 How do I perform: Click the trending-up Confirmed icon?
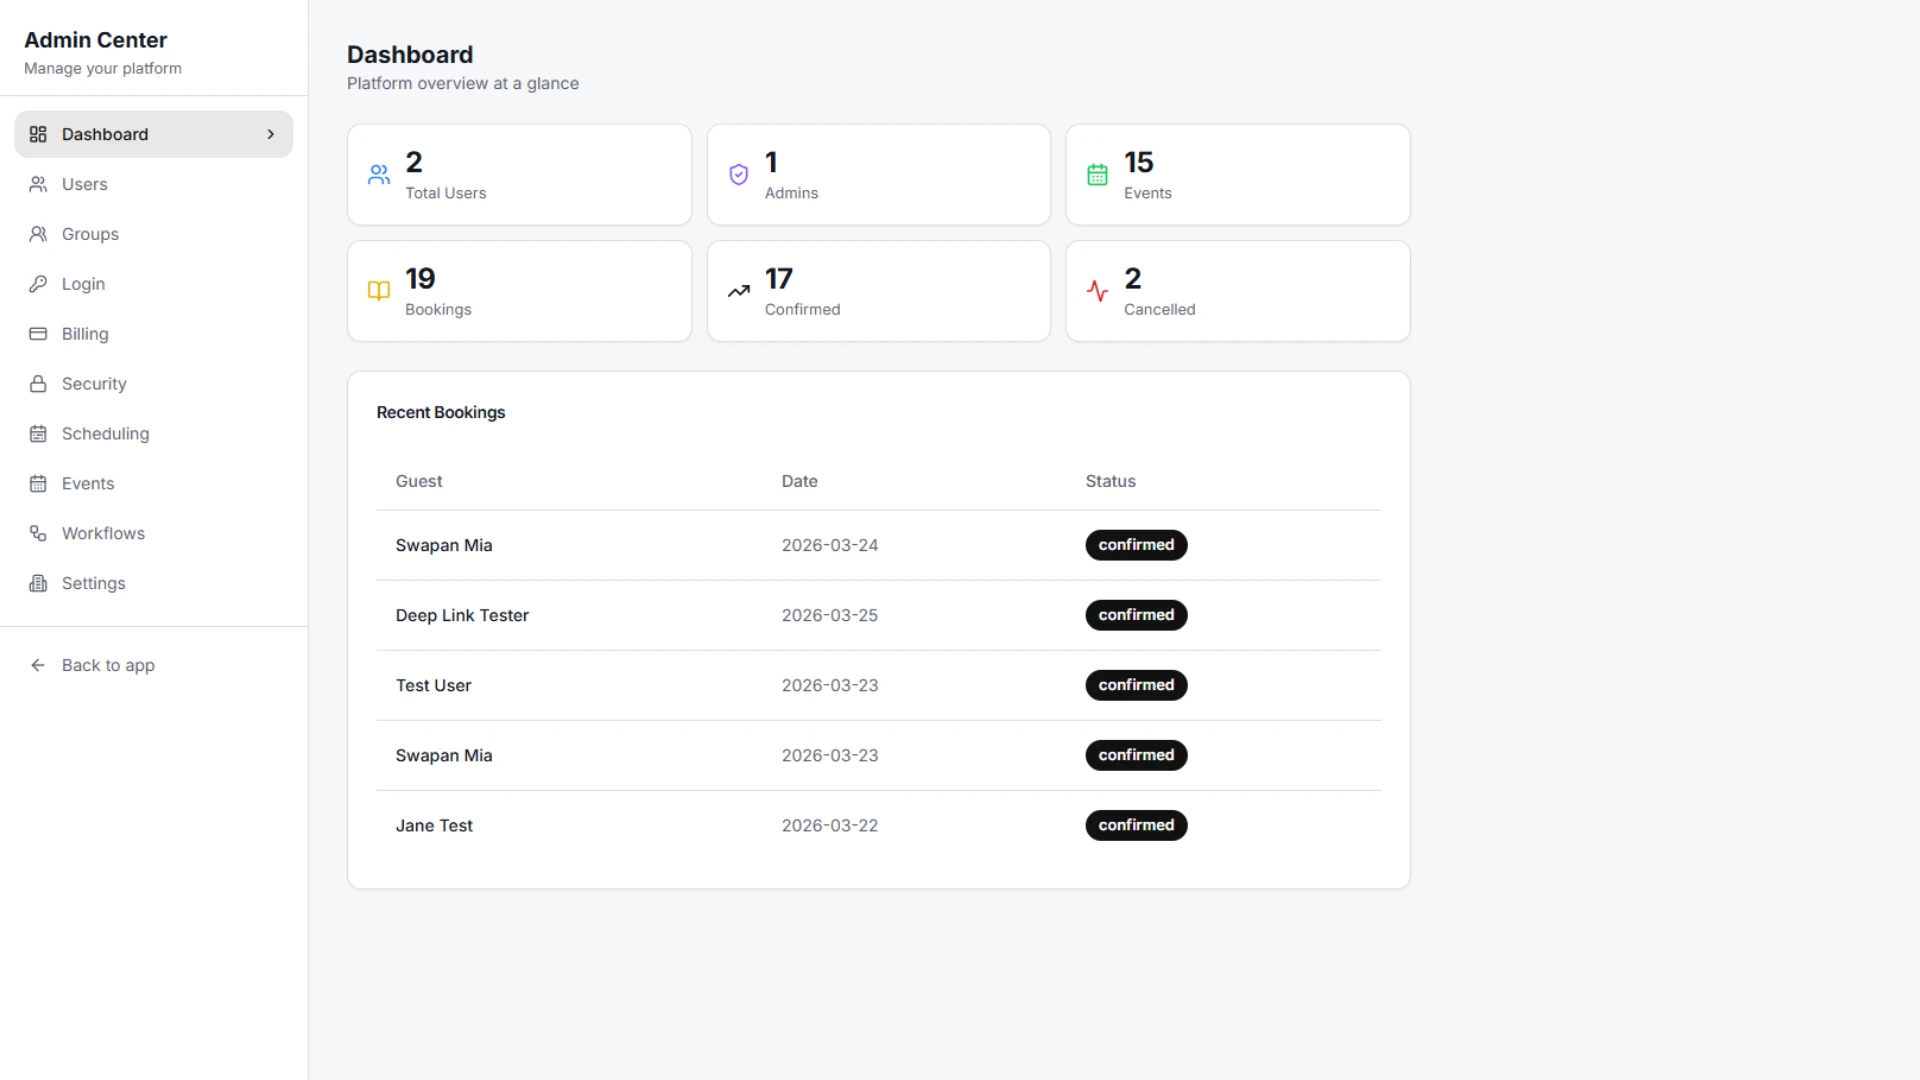click(x=739, y=291)
